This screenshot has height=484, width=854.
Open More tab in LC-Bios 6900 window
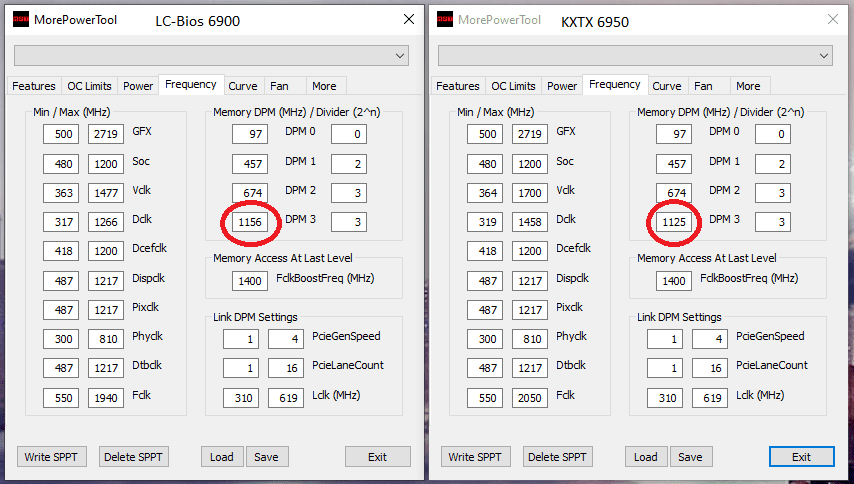click(324, 86)
